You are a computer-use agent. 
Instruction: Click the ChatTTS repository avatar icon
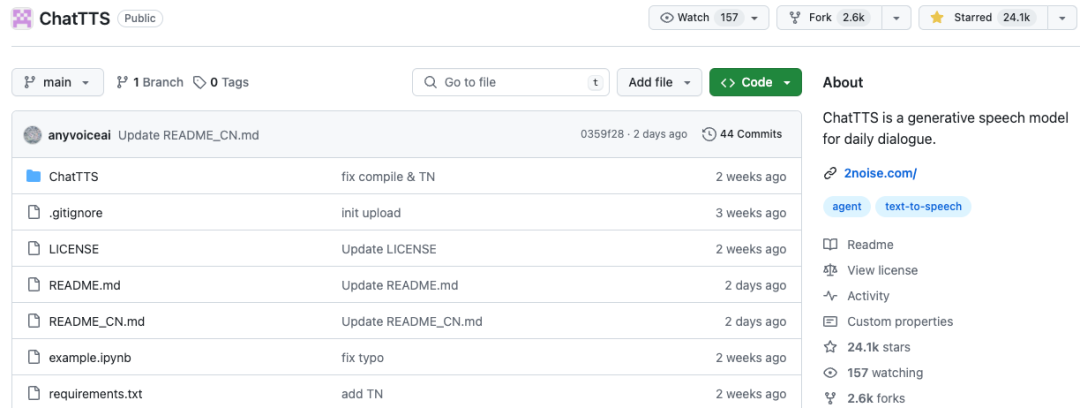(22, 18)
